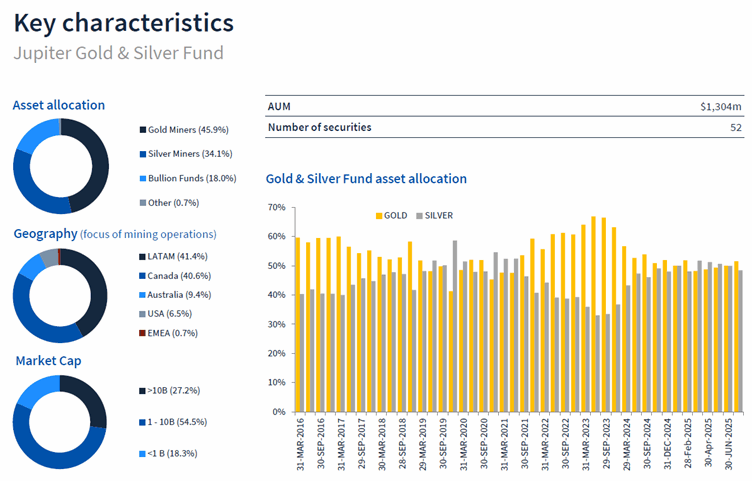This screenshot has width=752, height=481.
Task: Click the Market Cap donut chart
Action: [x=59, y=421]
